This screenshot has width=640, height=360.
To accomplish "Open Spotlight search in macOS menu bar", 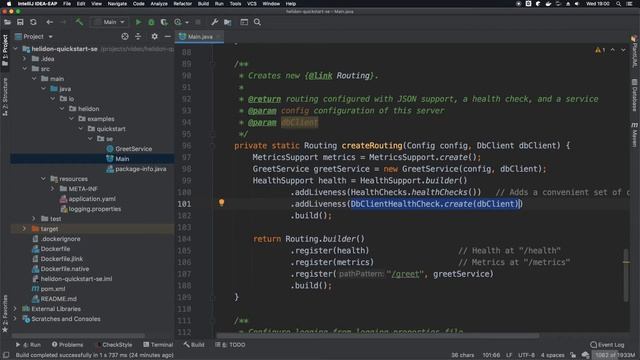I will pyautogui.click(x=618, y=4).
